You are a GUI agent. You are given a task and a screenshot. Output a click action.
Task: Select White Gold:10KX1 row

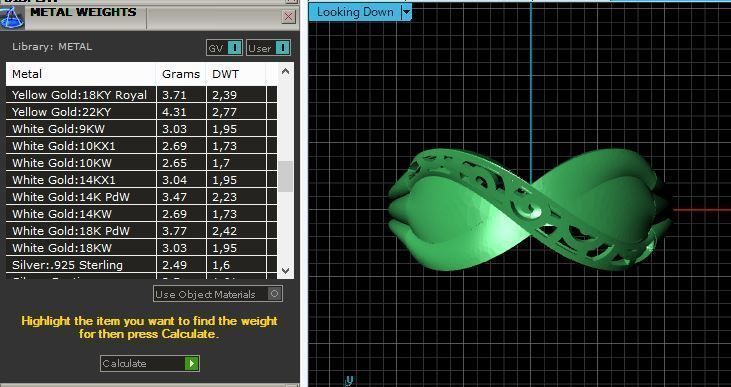point(141,146)
